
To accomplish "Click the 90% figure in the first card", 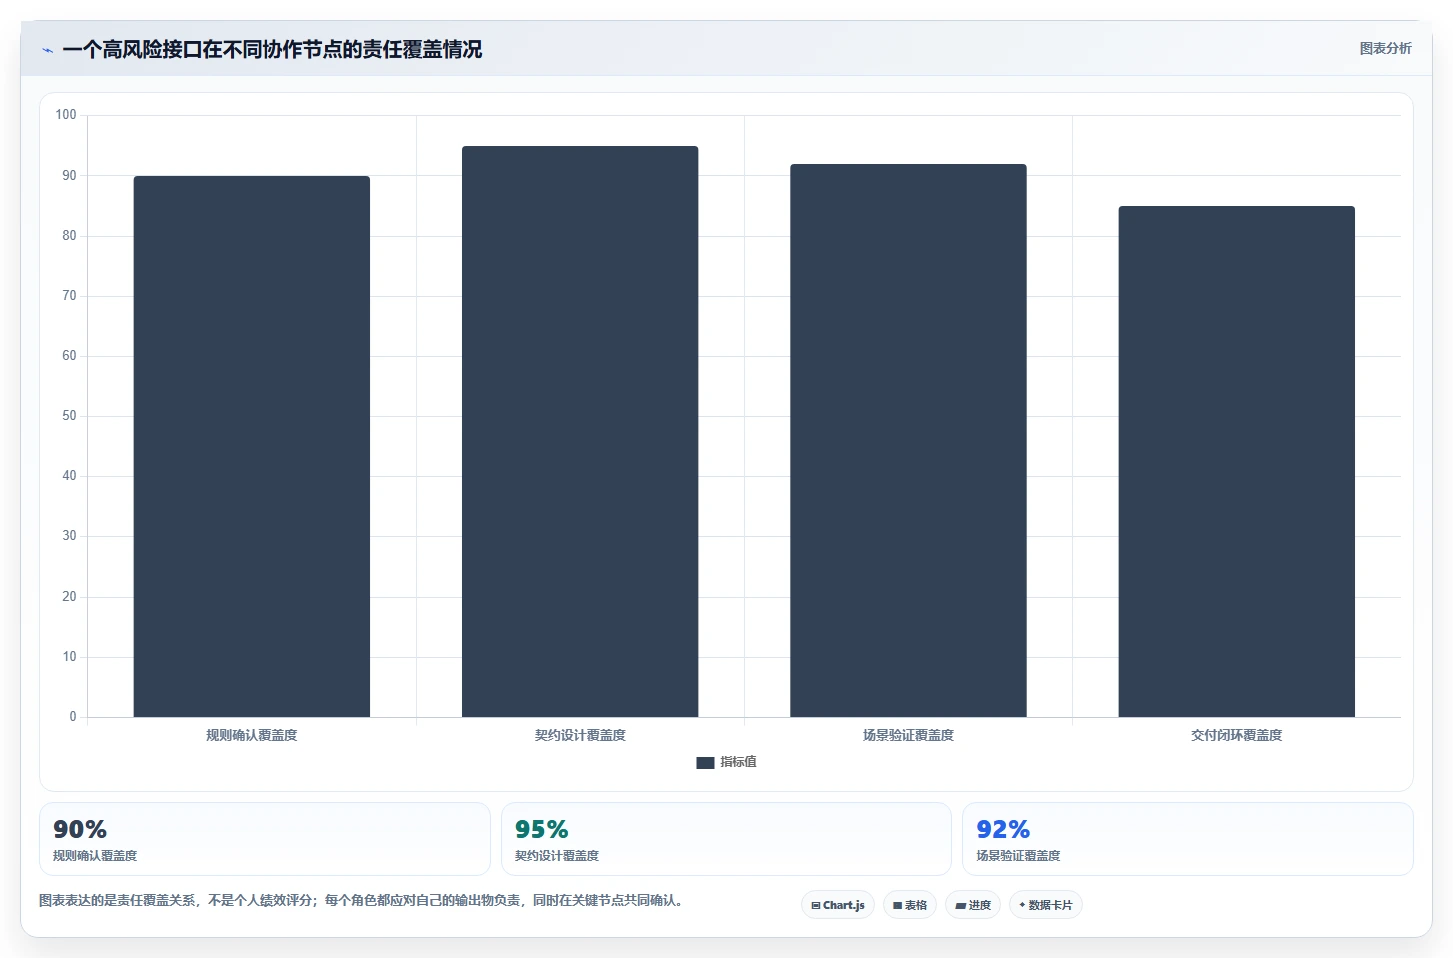I will click(x=80, y=829).
